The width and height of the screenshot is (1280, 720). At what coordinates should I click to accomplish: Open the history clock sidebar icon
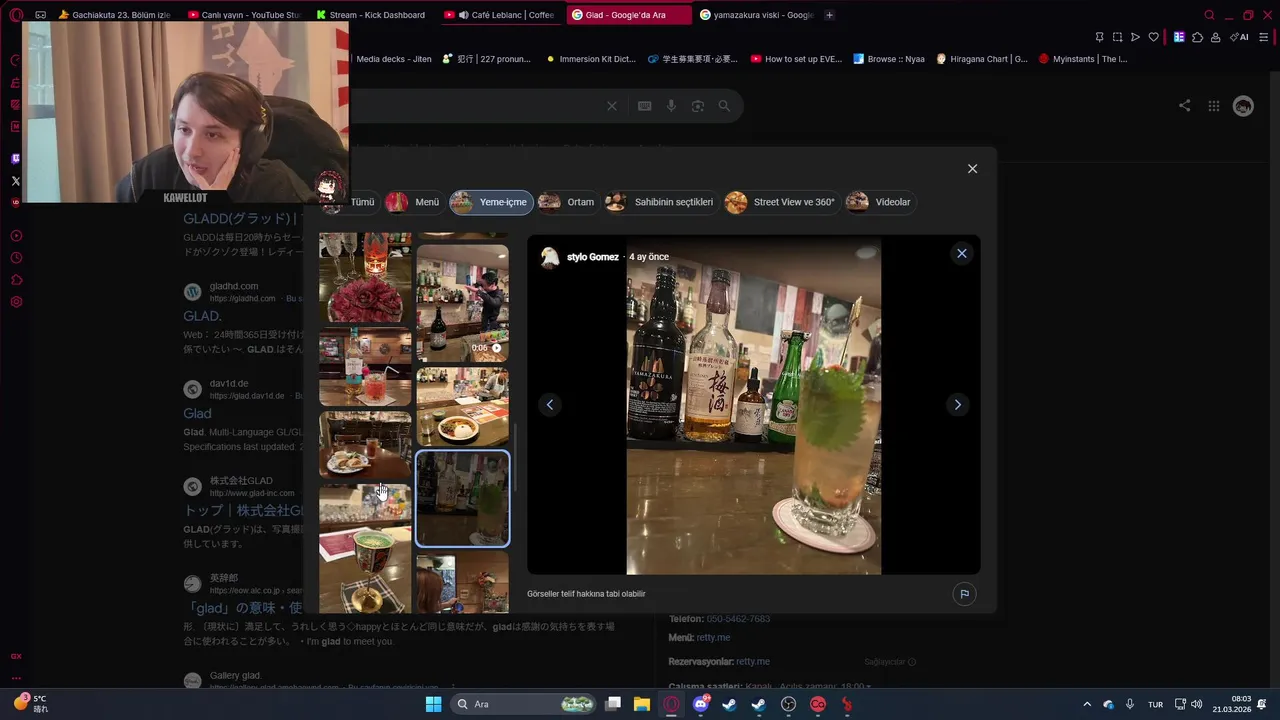pos(15,258)
